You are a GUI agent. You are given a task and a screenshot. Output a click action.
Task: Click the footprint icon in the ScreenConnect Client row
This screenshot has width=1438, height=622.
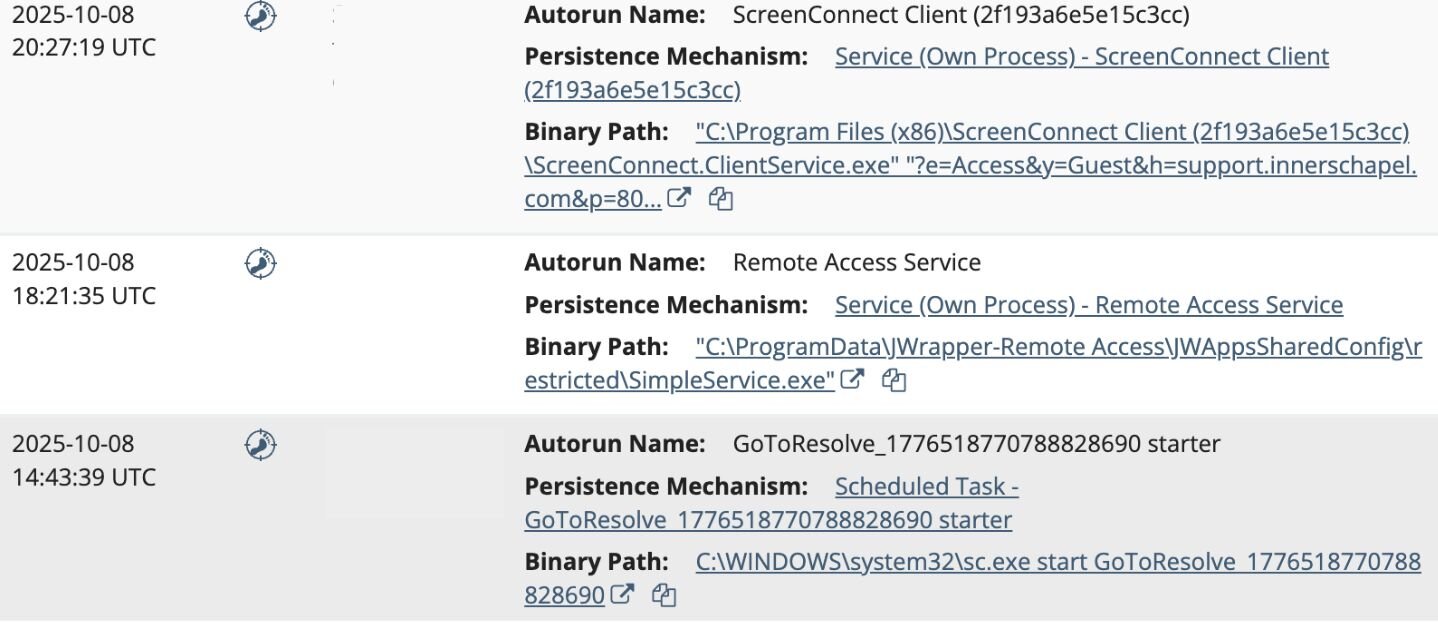tap(260, 17)
